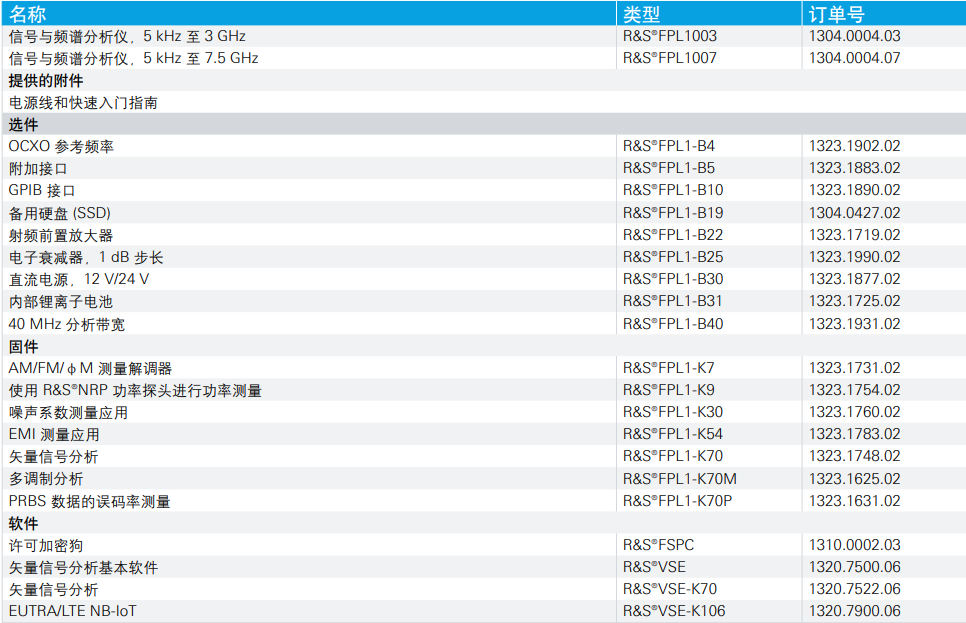This screenshot has height=623, width=966.
Task: Click type cell R&S FPL1-B31
Action: [673, 302]
